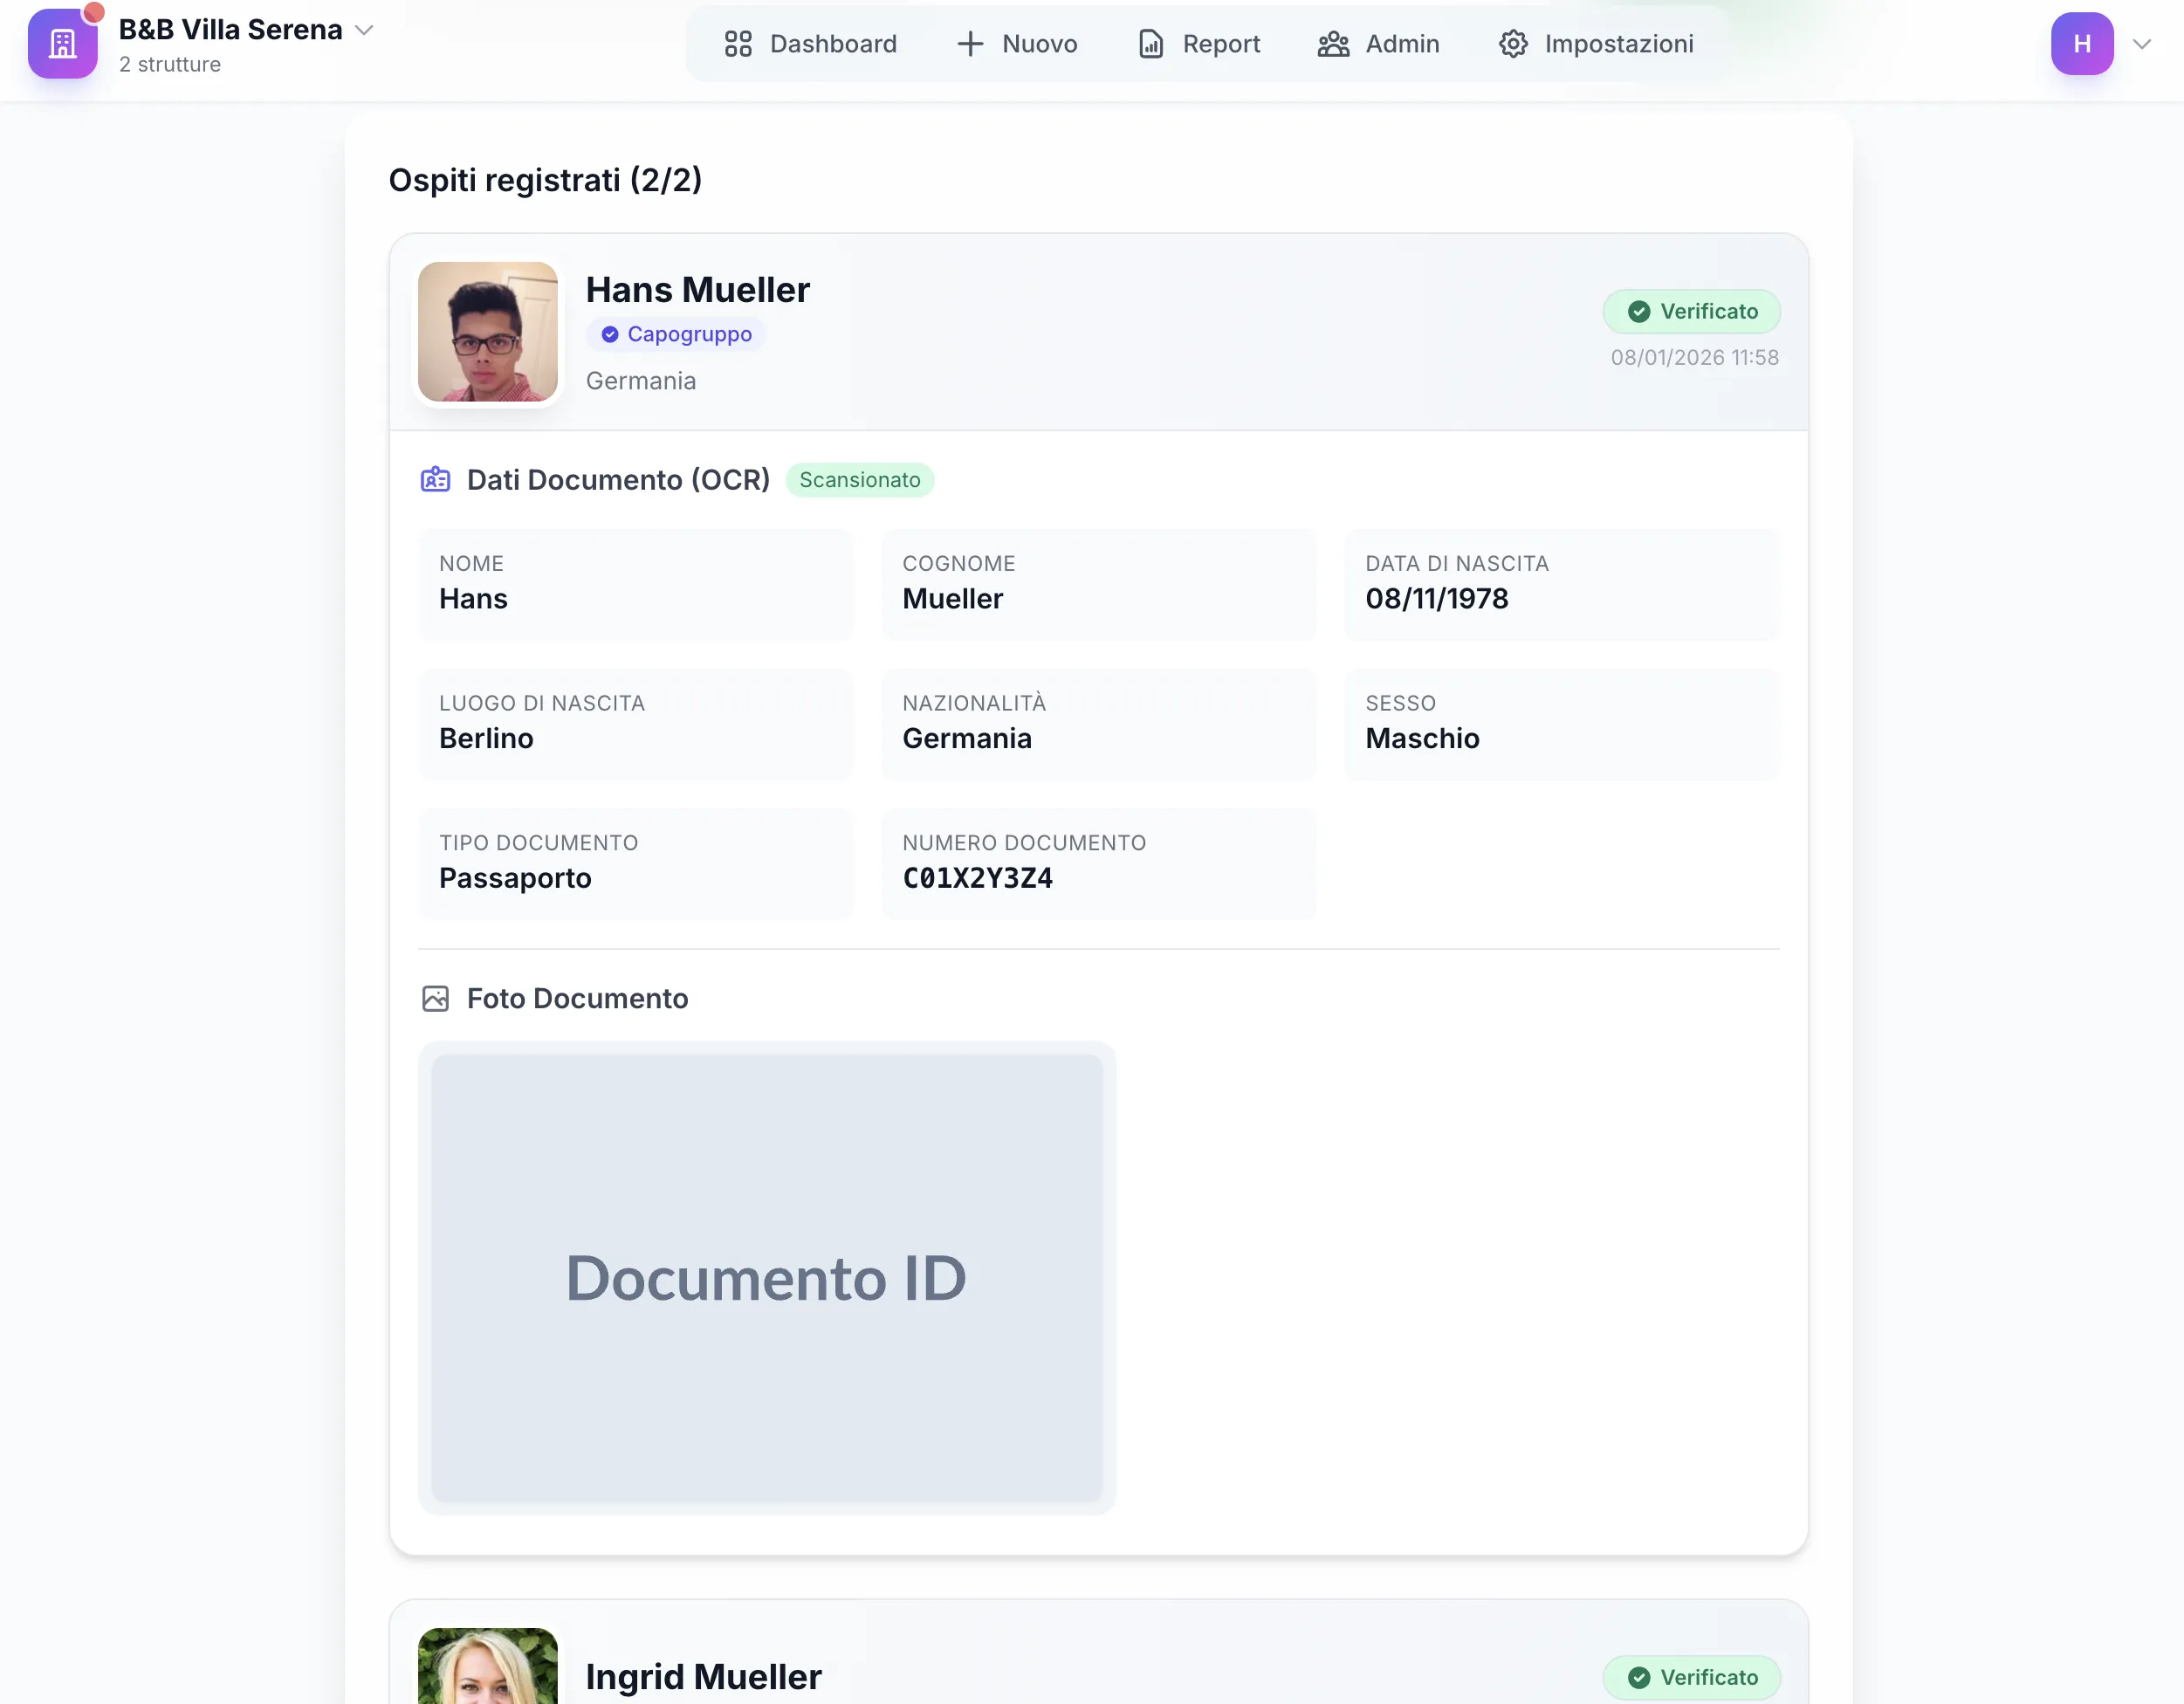
Task: Click the H user avatar button
Action: (2081, 44)
